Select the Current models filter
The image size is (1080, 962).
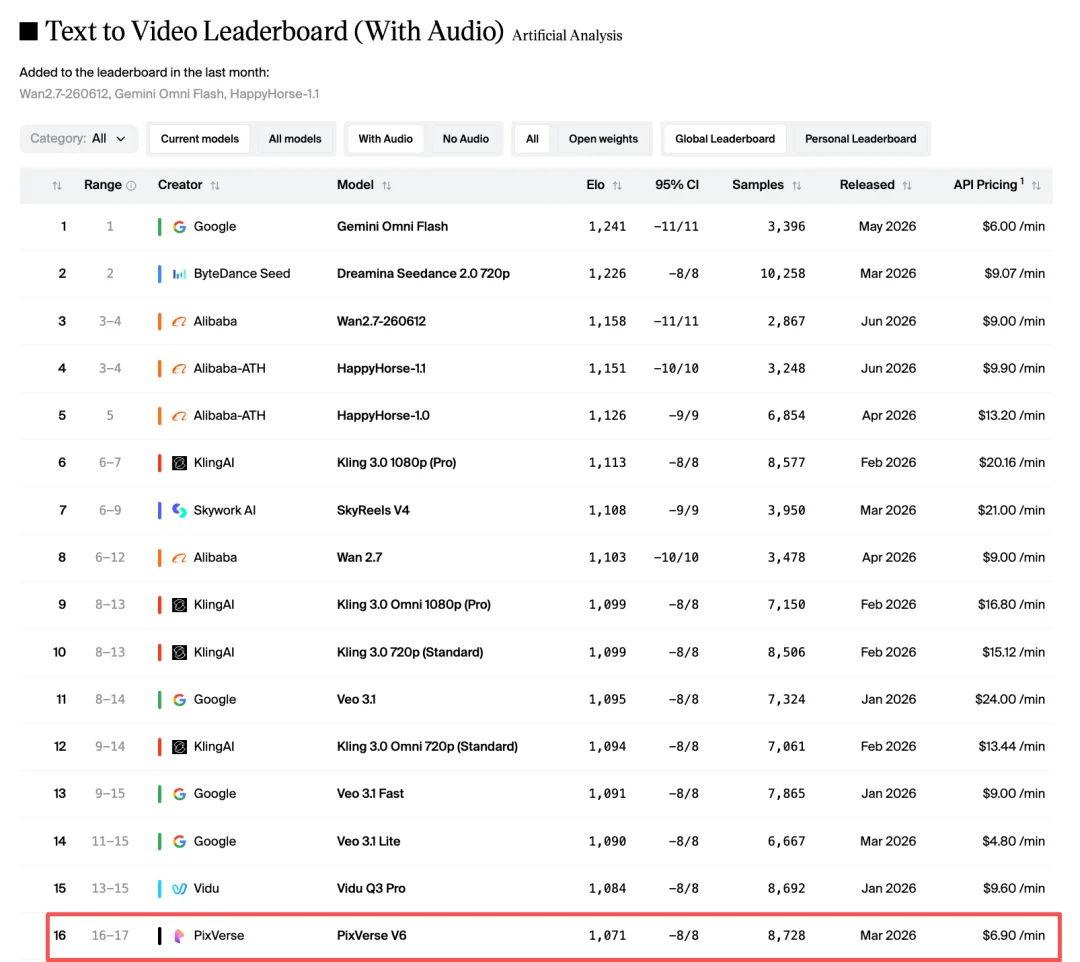(x=200, y=139)
